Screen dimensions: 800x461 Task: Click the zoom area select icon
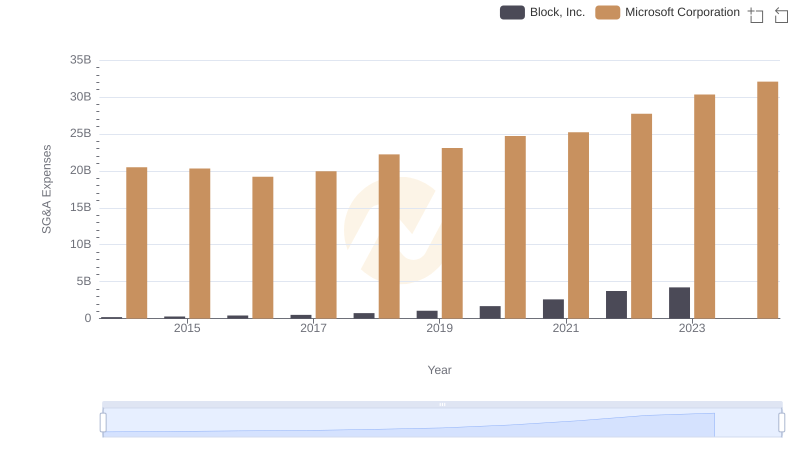756,15
